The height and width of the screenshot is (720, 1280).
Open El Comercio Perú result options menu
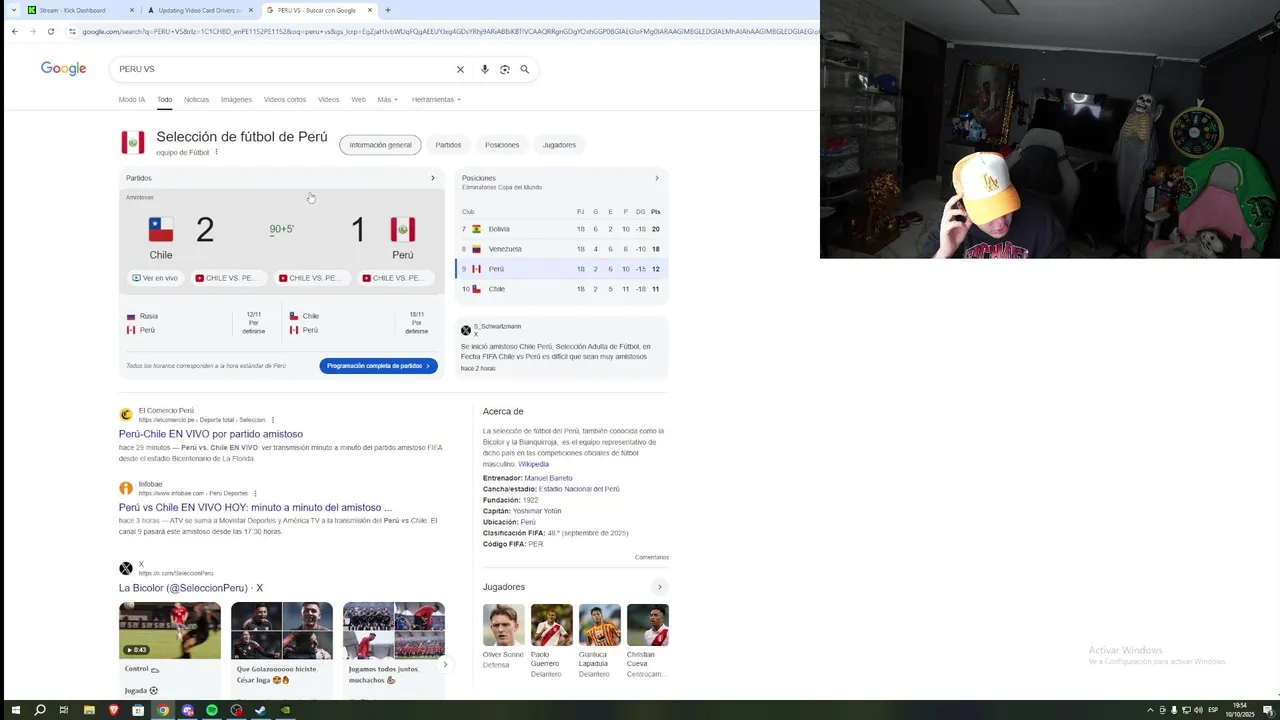click(273, 420)
